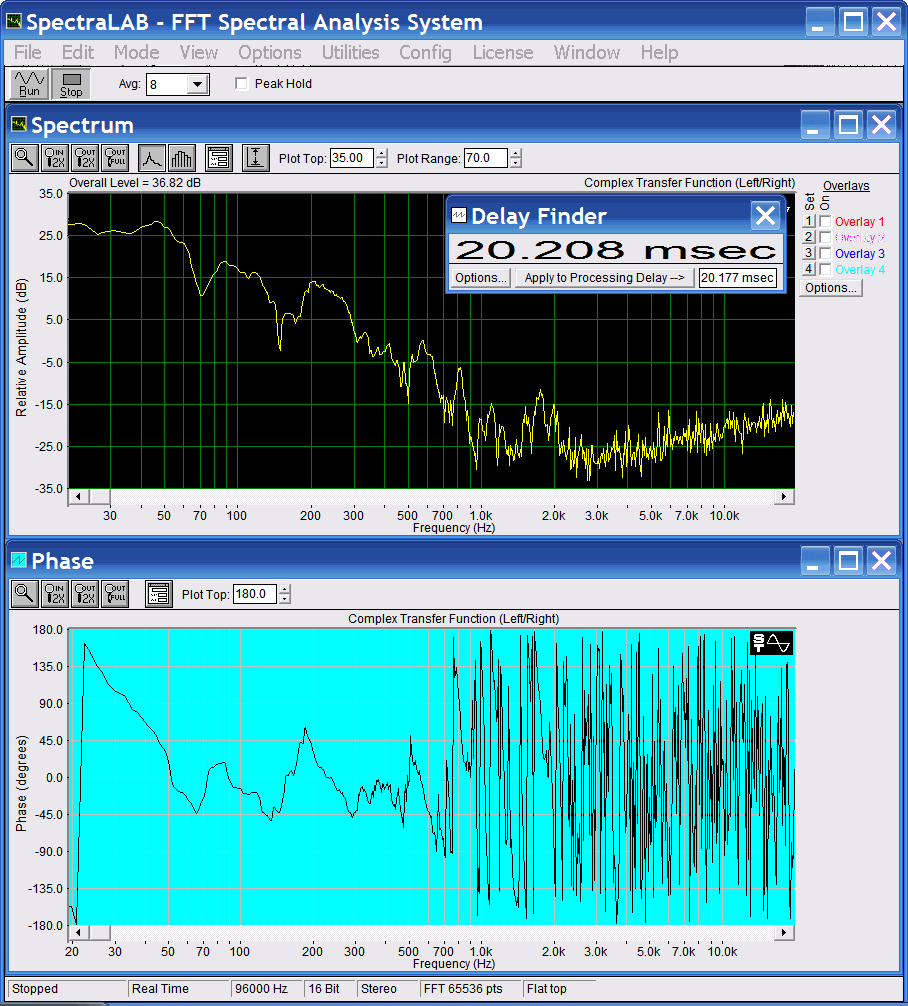Click Zoom Out 2X in Phase toolbar
The image size is (908, 1006).
click(85, 593)
